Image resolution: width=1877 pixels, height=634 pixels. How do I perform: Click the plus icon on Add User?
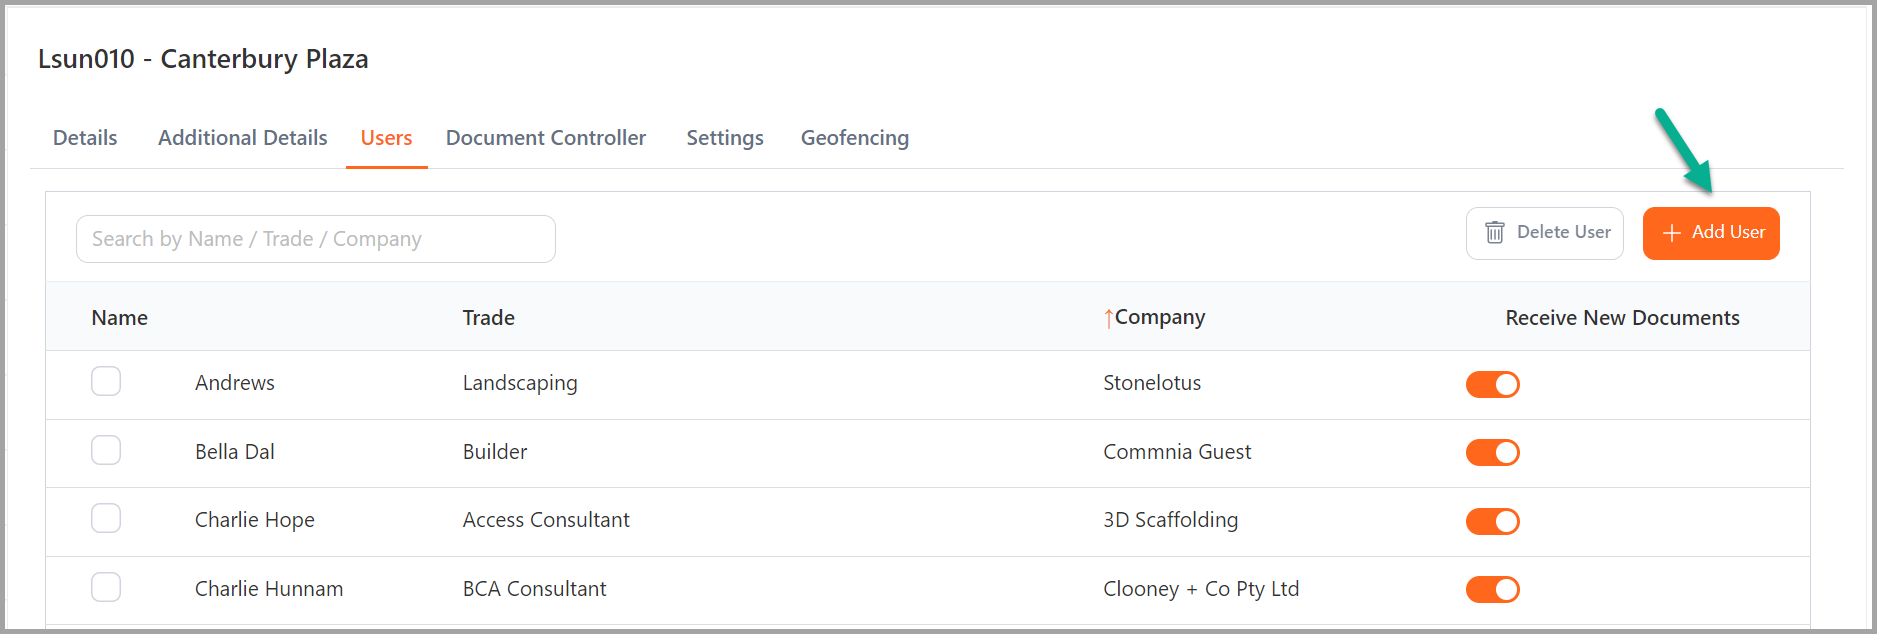pos(1671,233)
